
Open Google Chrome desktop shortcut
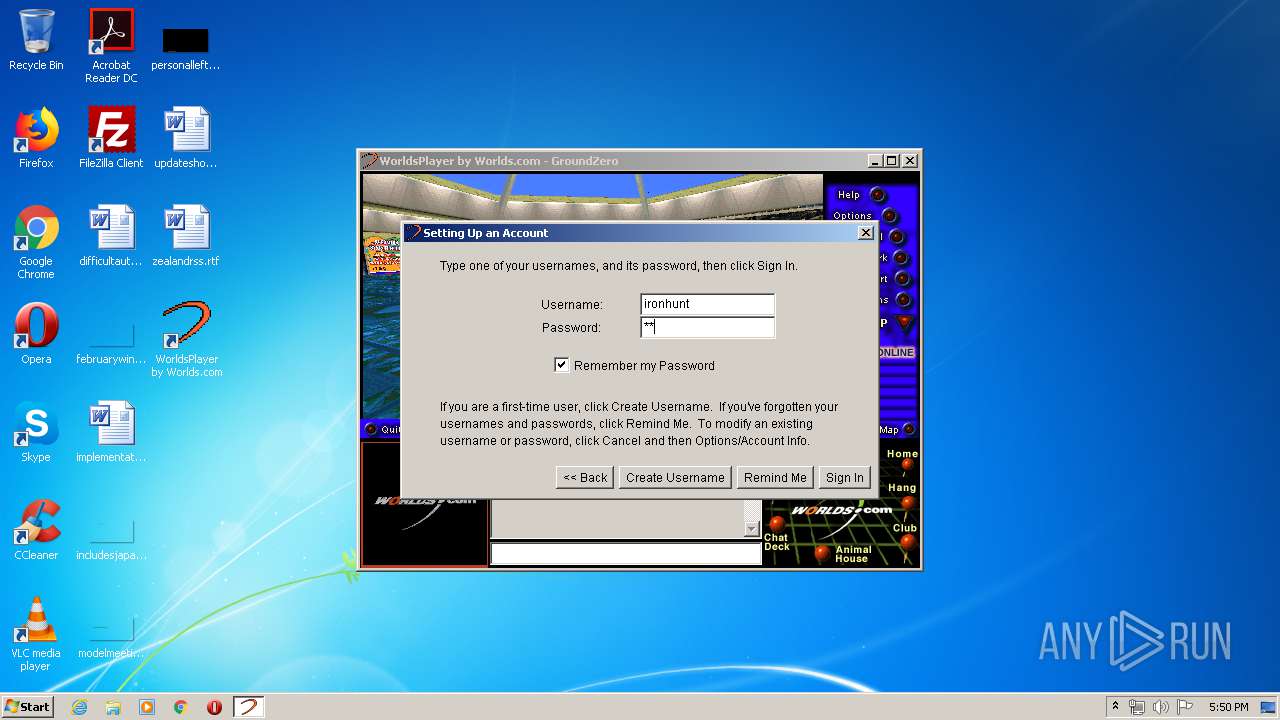36,242
